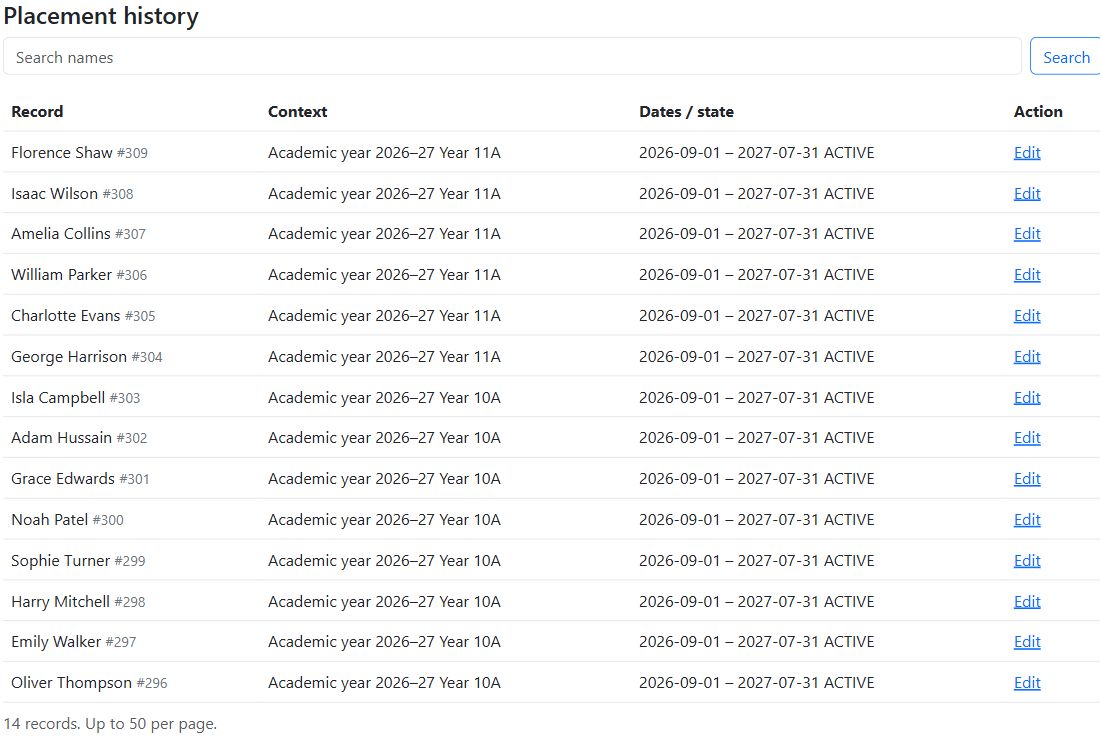
Task: Select the name Adam Hussain #302
Action: (79, 438)
